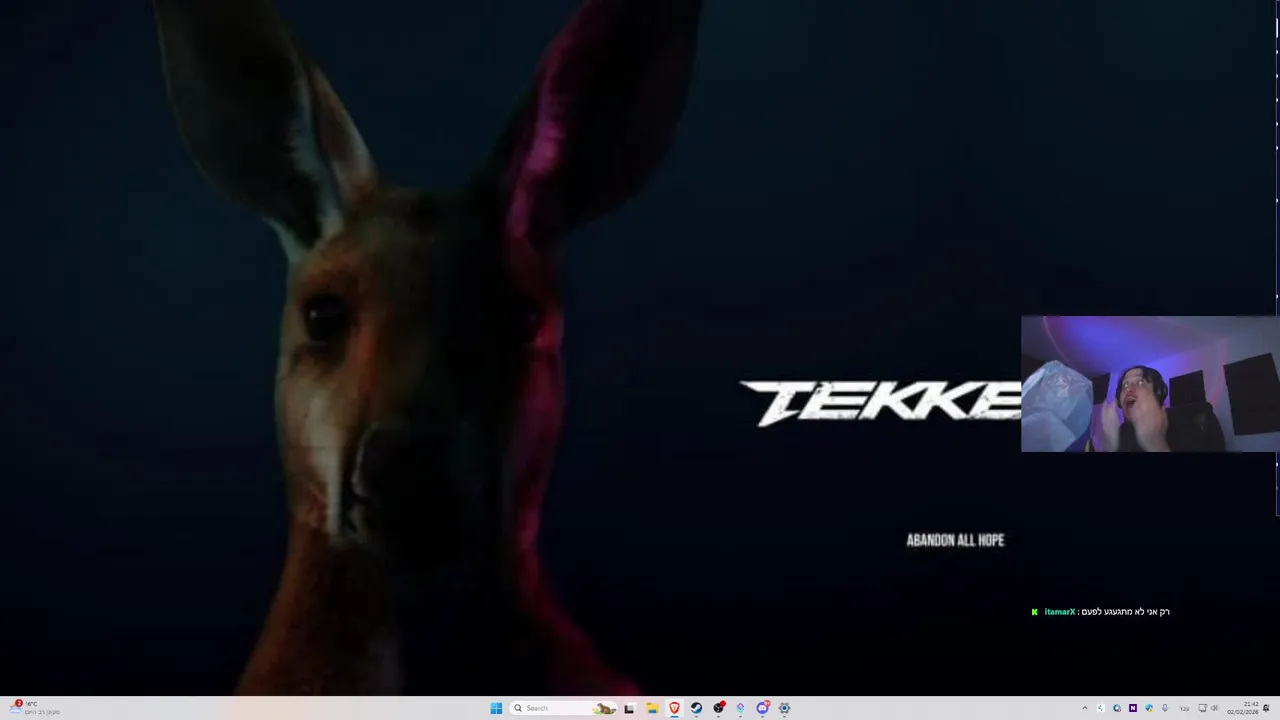Click the first tray icon after chevron
Screen dimensions: 1280x720
point(1101,708)
